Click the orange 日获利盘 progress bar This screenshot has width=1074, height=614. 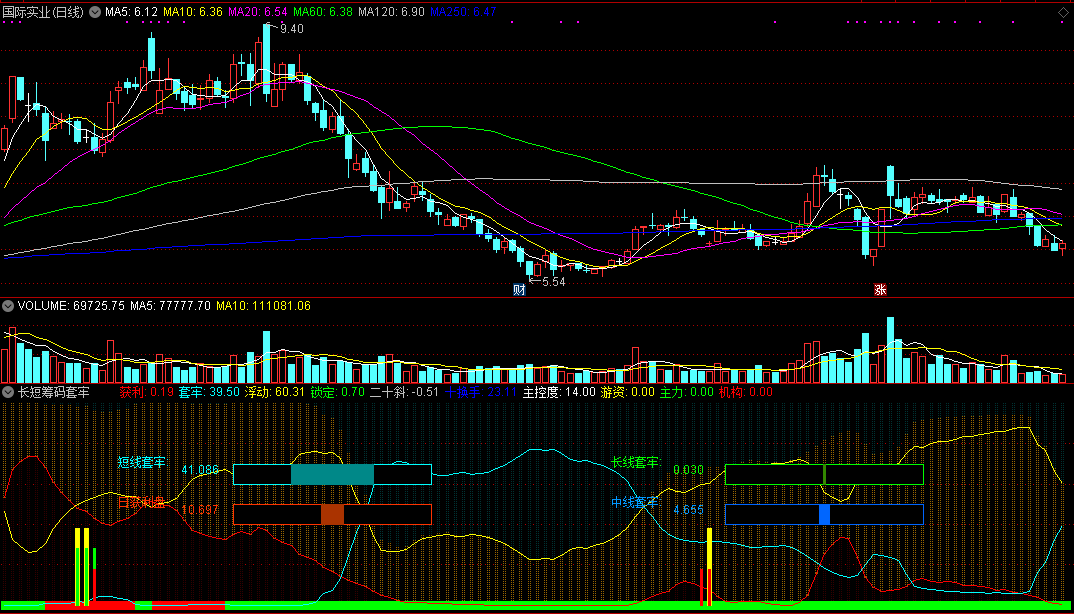[x=332, y=515]
